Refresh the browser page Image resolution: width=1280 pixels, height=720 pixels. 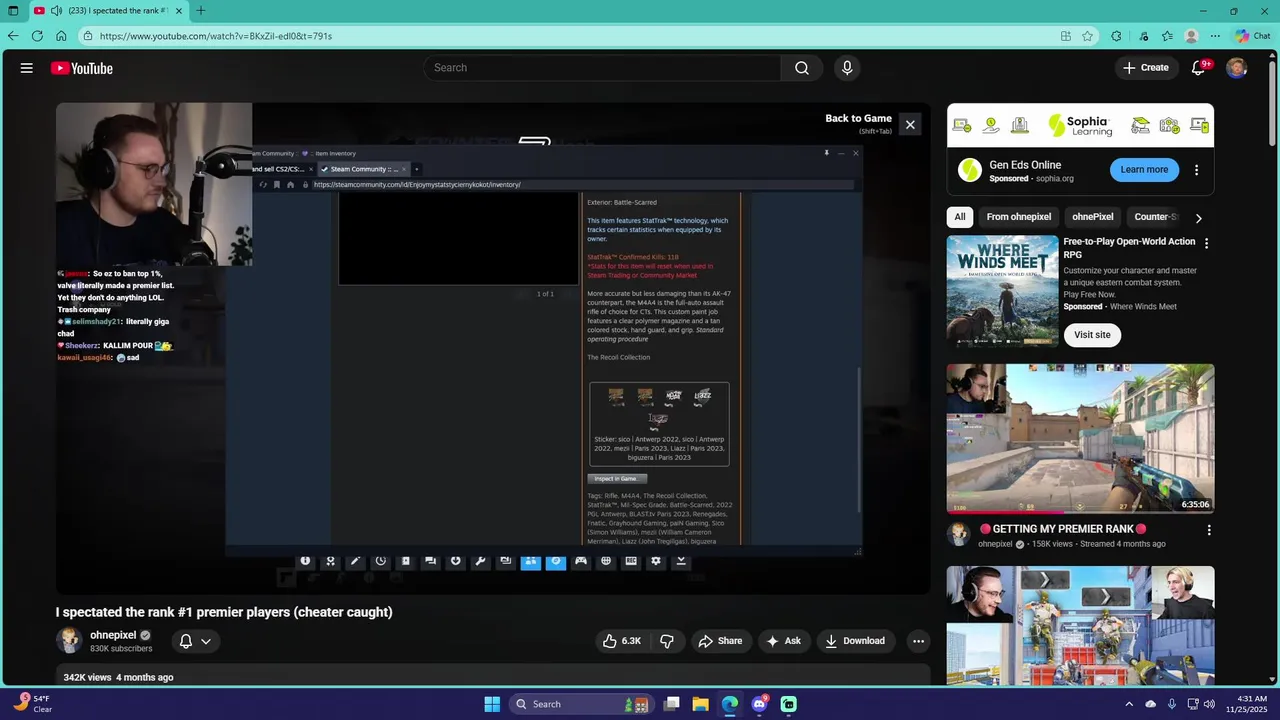37,36
